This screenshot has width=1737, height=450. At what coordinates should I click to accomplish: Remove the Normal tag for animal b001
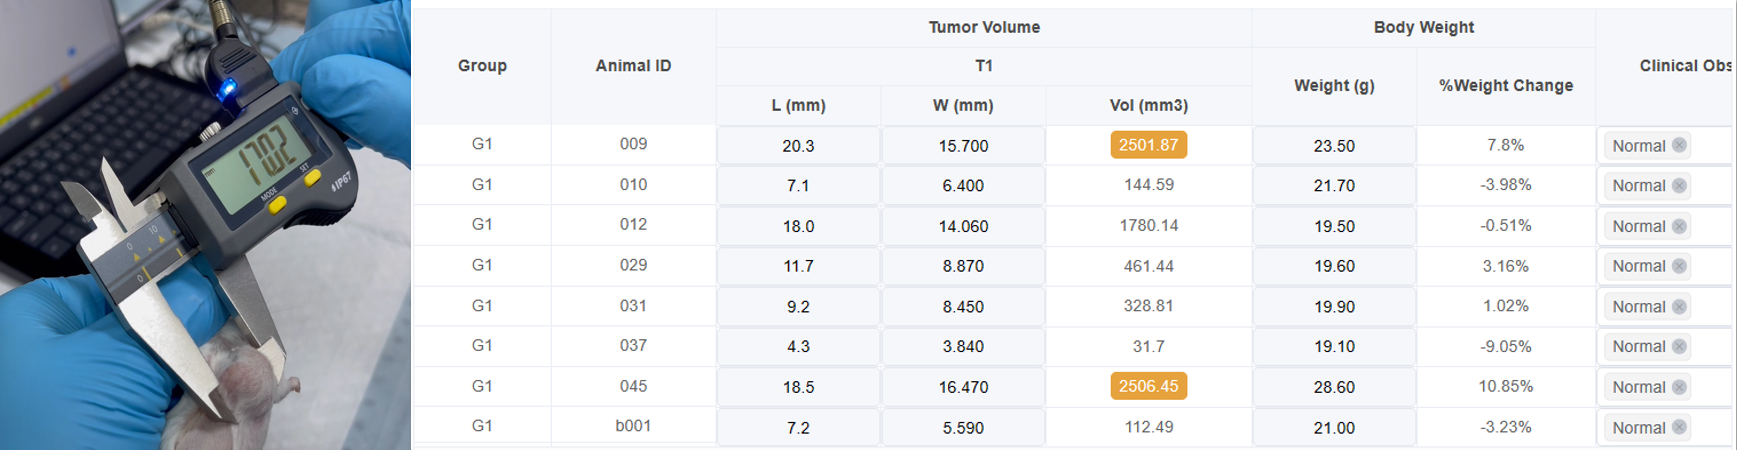pos(1679,427)
